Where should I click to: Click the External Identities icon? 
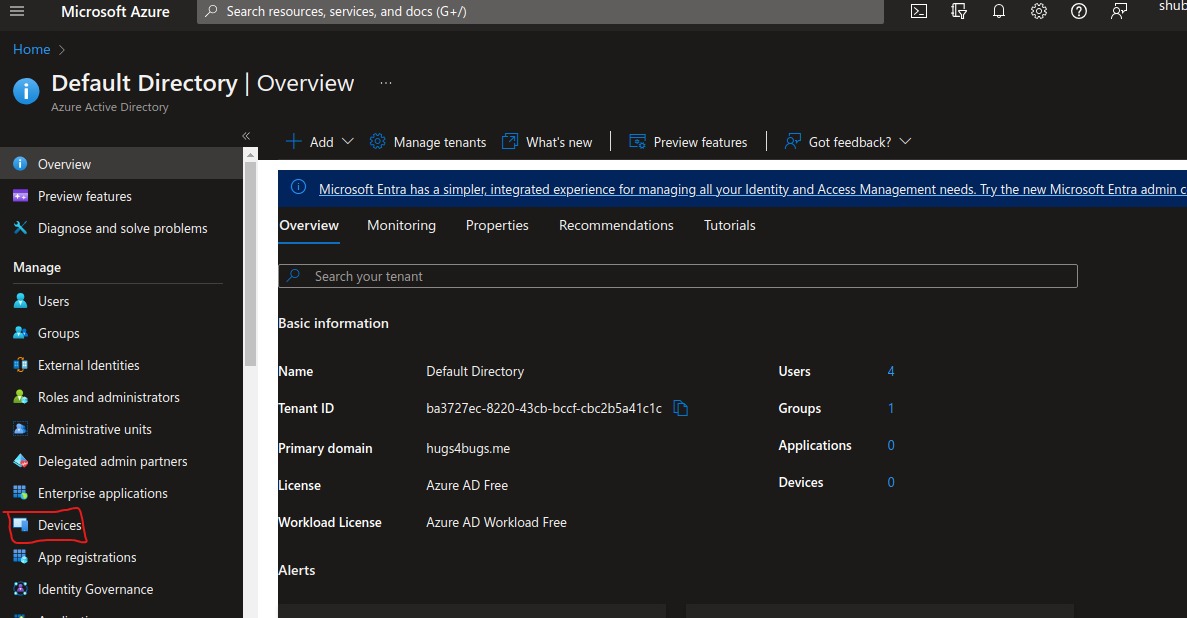(x=20, y=365)
